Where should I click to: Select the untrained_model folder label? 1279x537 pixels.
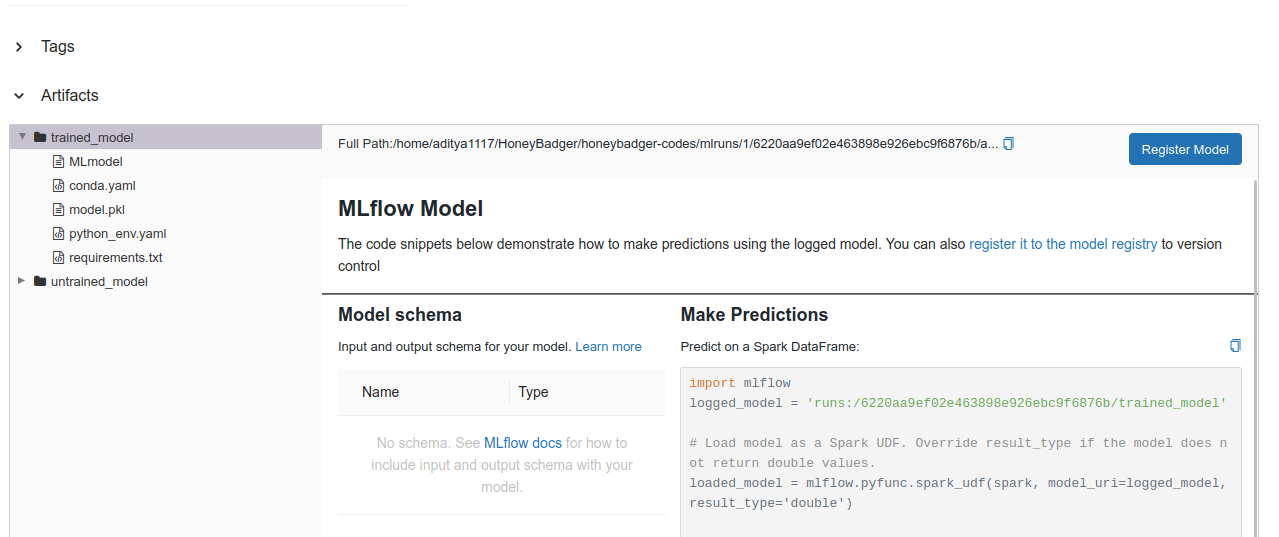pyautogui.click(x=99, y=281)
